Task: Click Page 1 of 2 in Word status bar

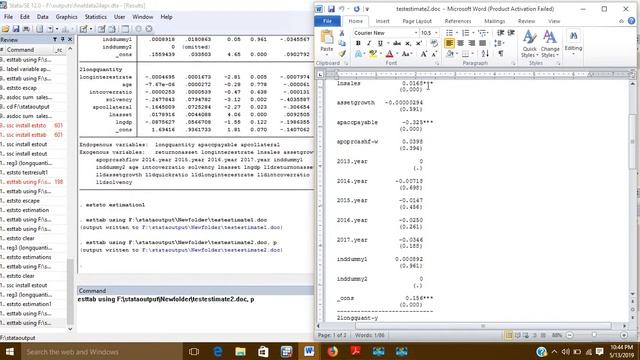Action: pyautogui.click(x=331, y=336)
